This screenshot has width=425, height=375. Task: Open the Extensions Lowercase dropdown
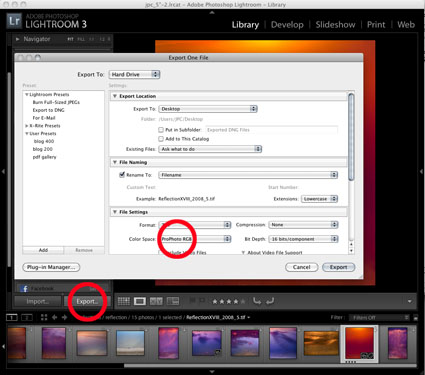[x=320, y=199]
